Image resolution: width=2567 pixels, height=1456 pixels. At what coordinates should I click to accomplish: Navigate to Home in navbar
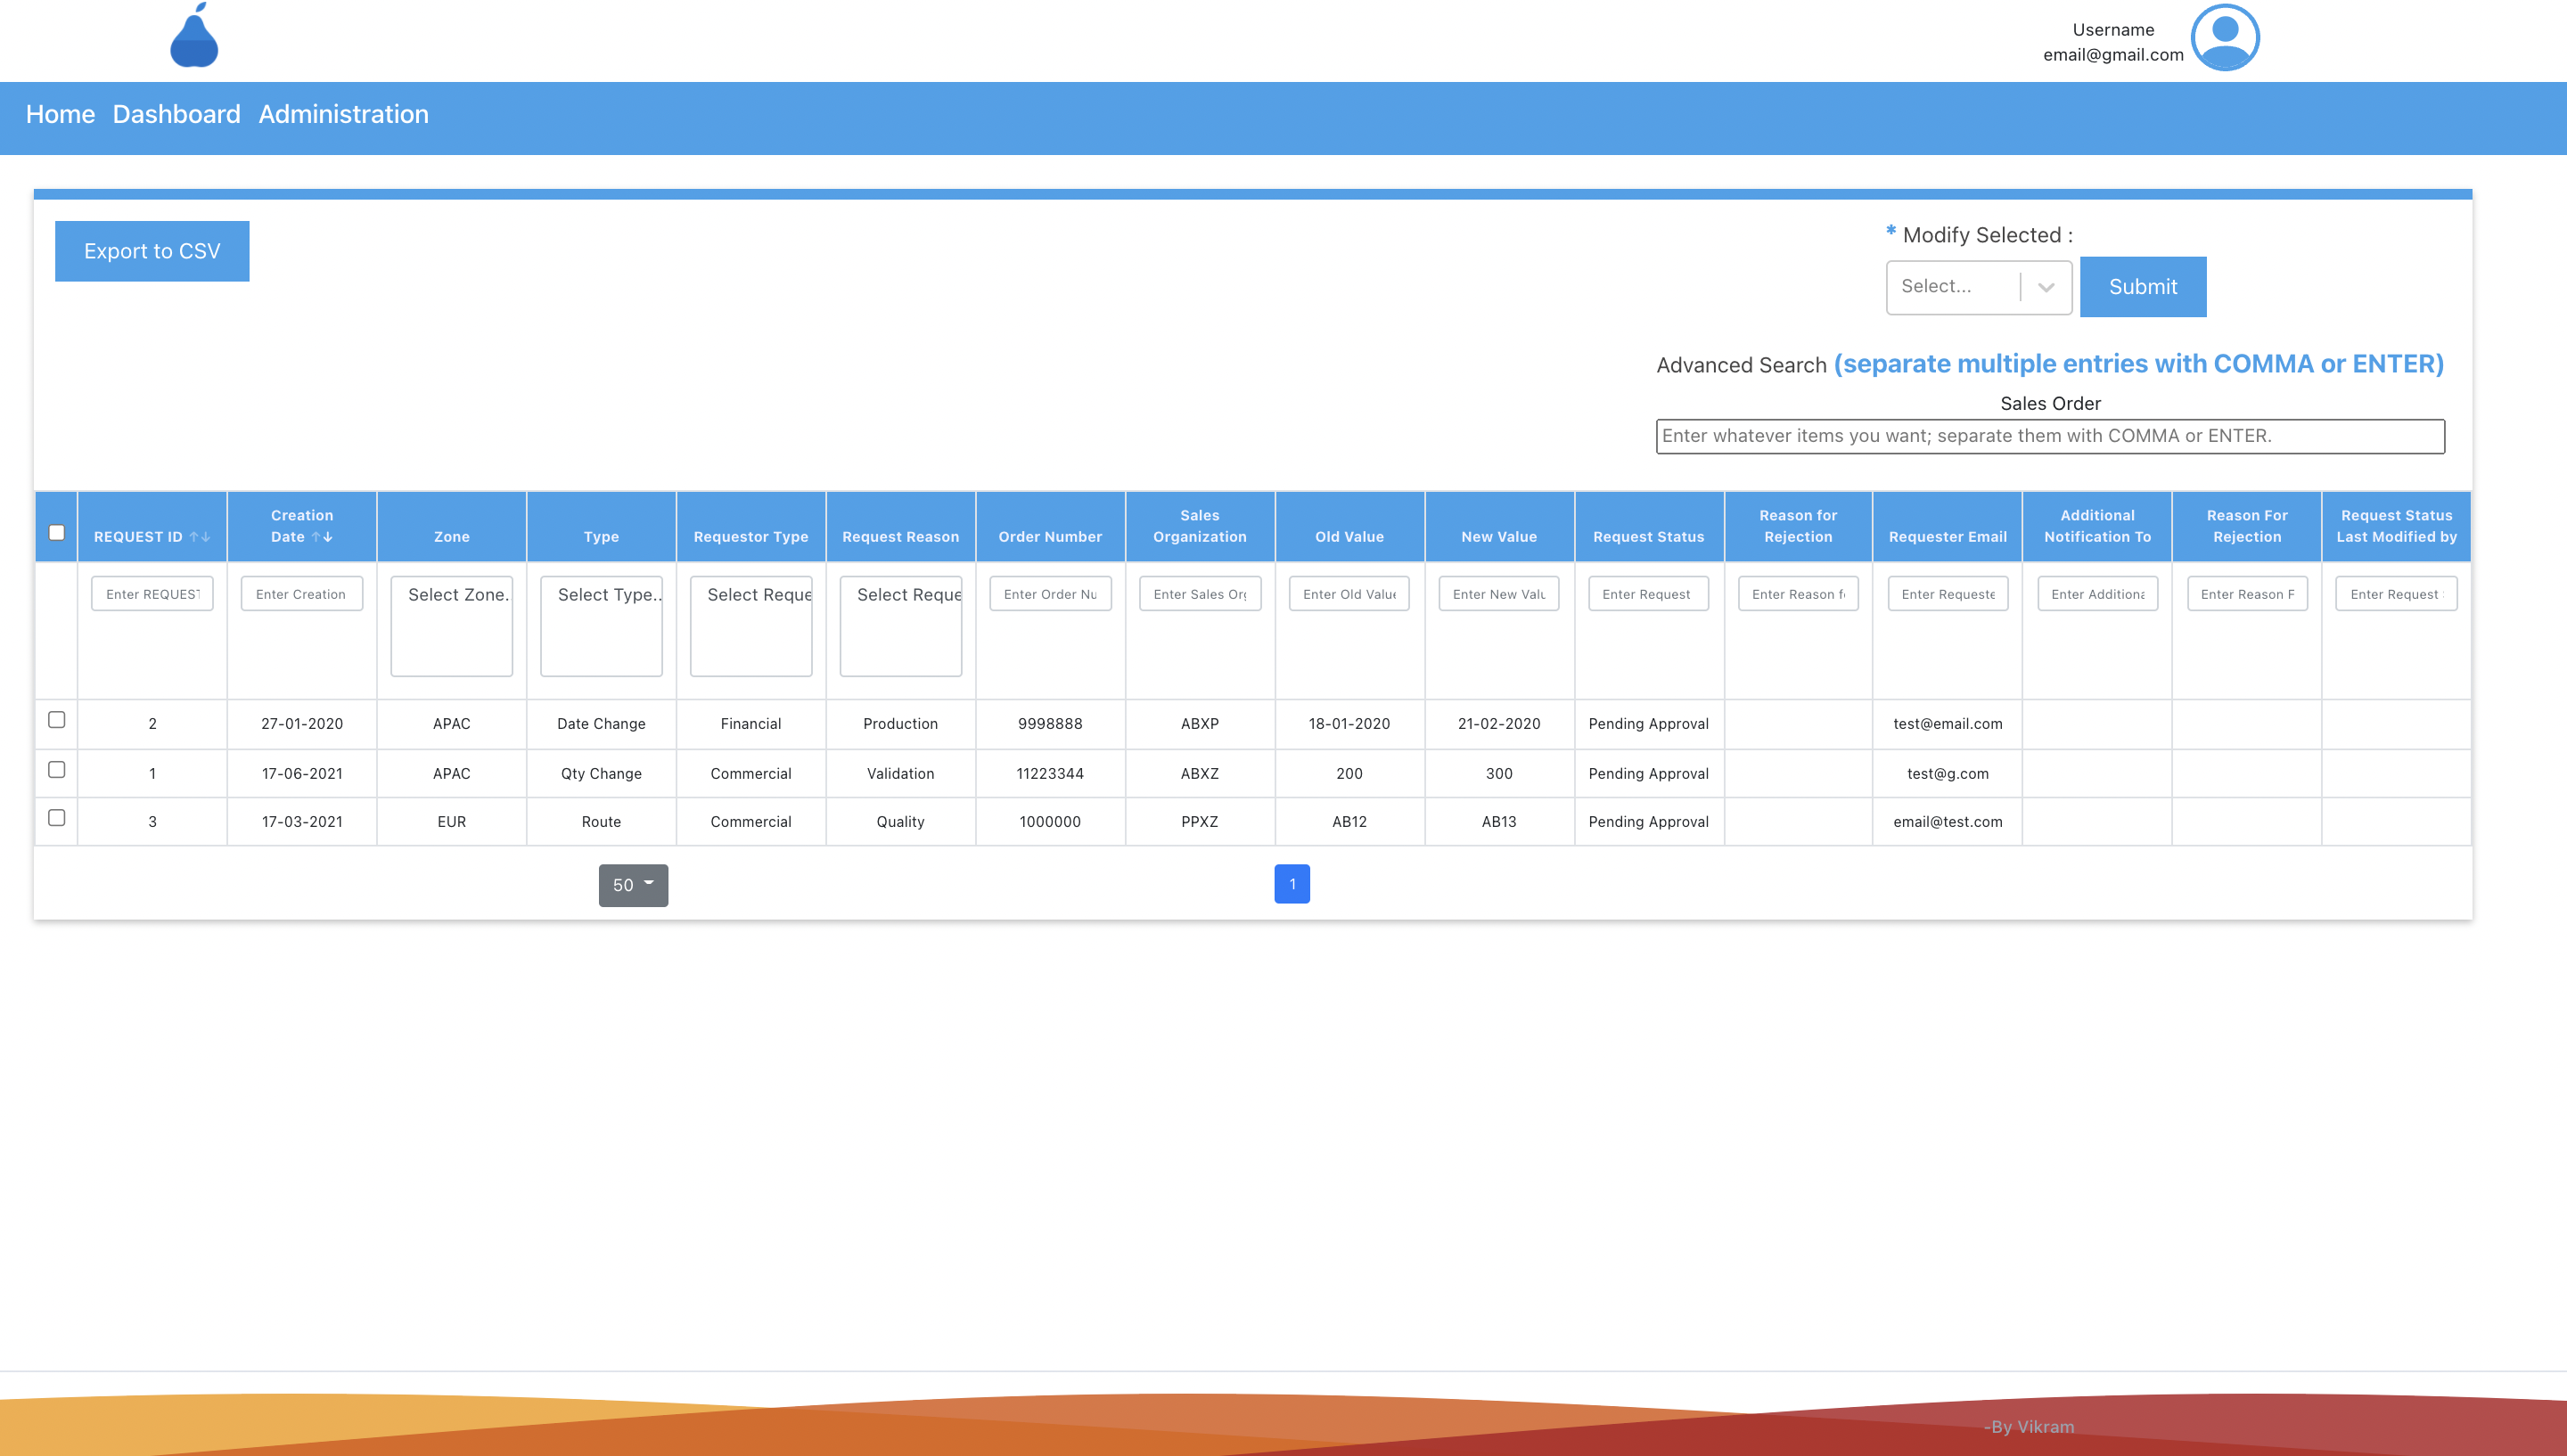(x=60, y=115)
